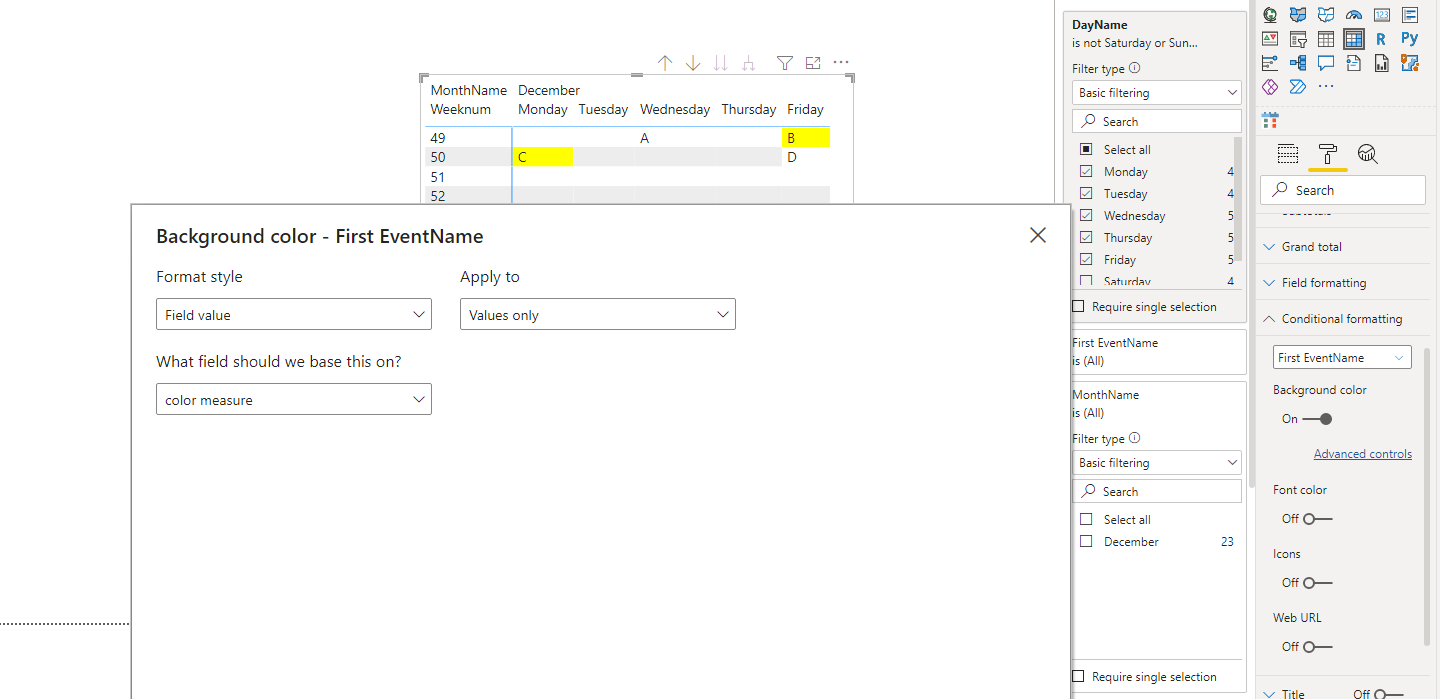Go to next level double-arrow icon
This screenshot has height=699, width=1440.
click(721, 63)
